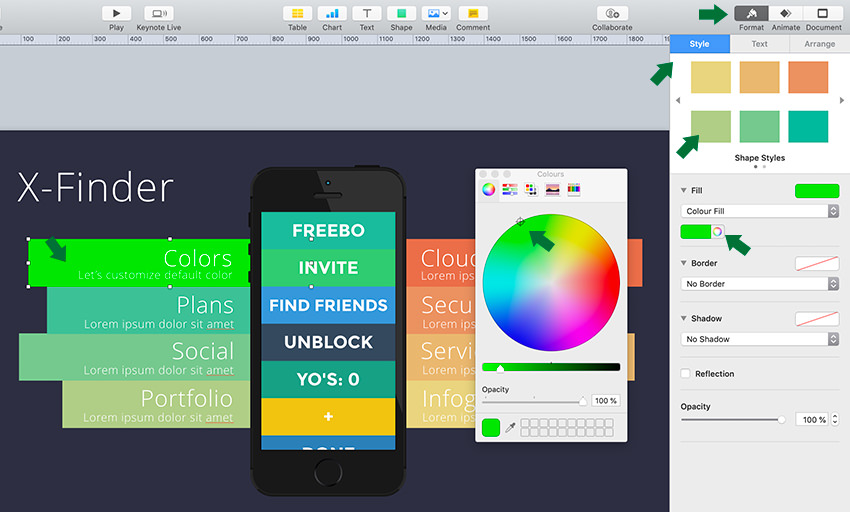Select colour wheel mode in Colours window

(488, 189)
